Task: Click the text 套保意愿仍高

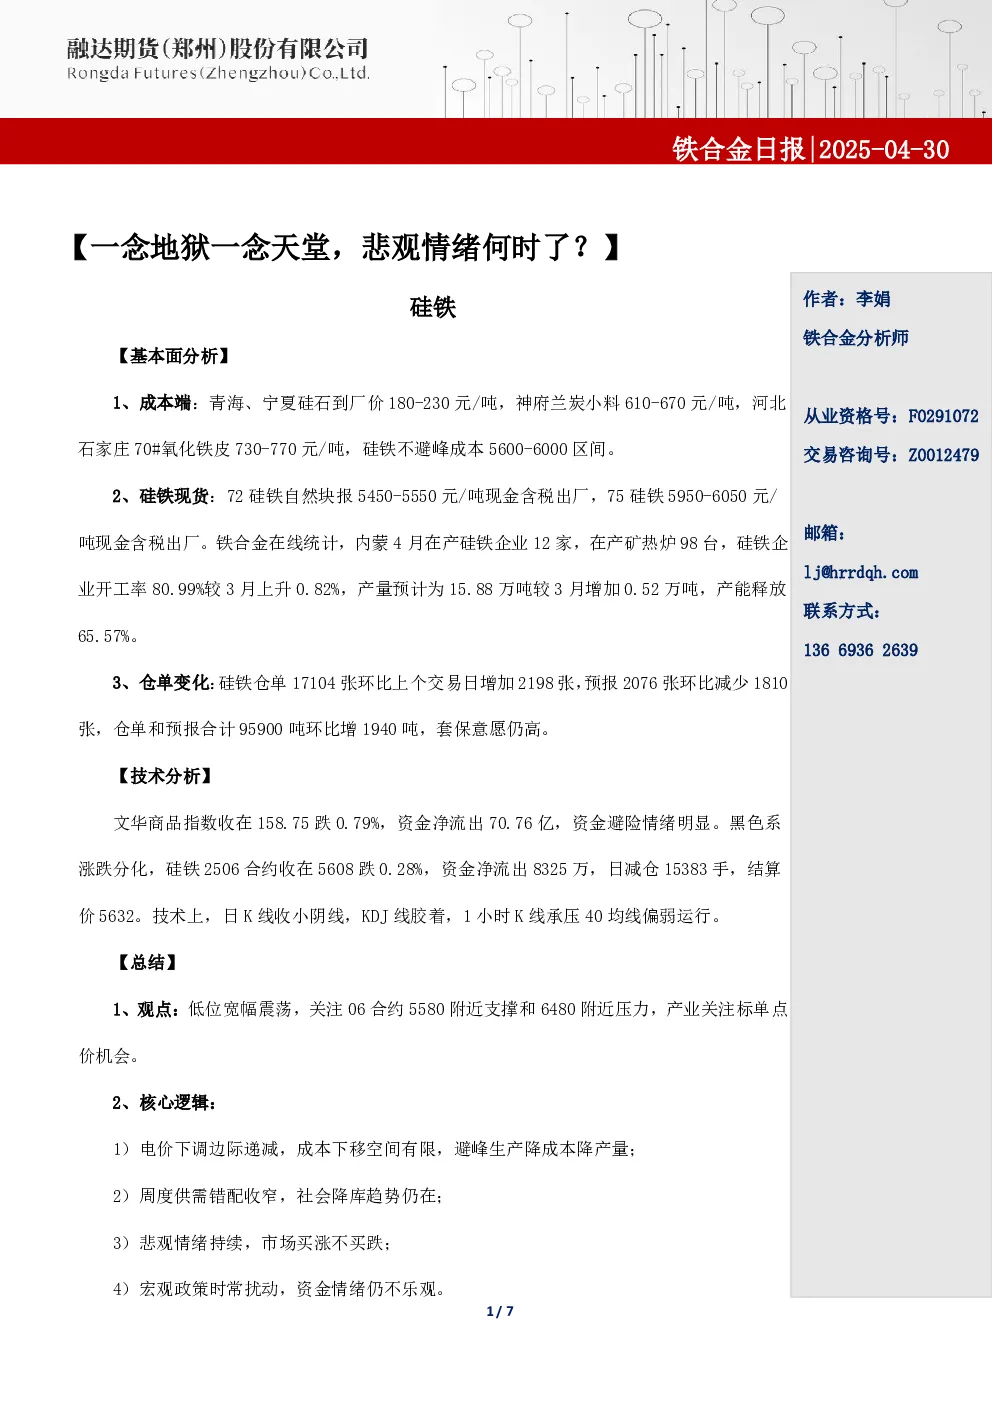Action: coord(489,730)
